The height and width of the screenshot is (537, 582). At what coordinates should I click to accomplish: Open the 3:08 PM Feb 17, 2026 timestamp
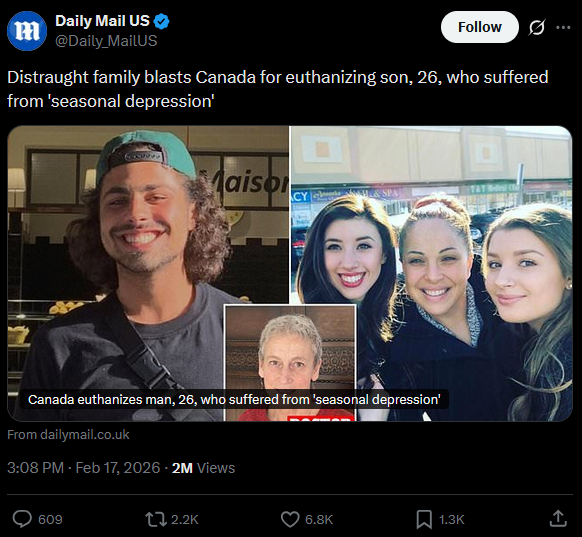pyautogui.click(x=84, y=468)
